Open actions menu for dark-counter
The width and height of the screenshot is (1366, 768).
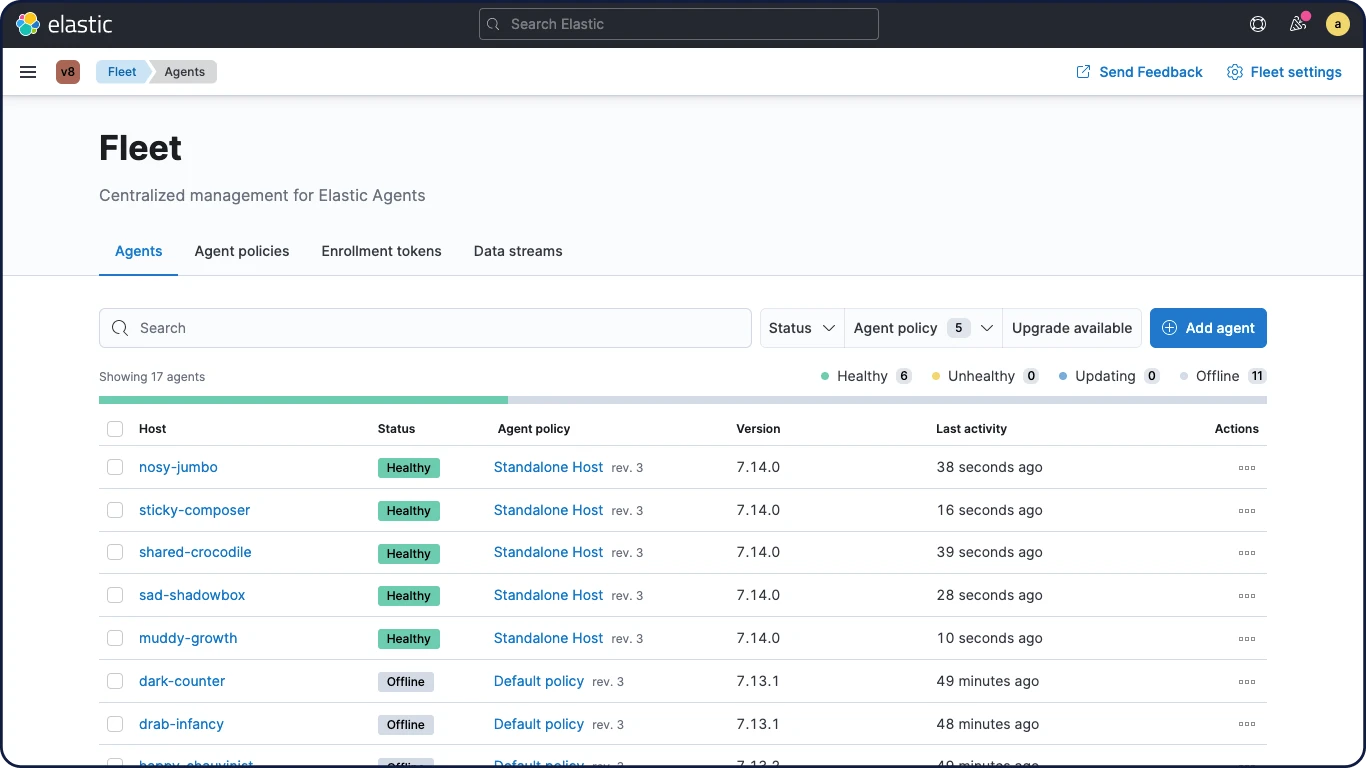(x=1246, y=682)
